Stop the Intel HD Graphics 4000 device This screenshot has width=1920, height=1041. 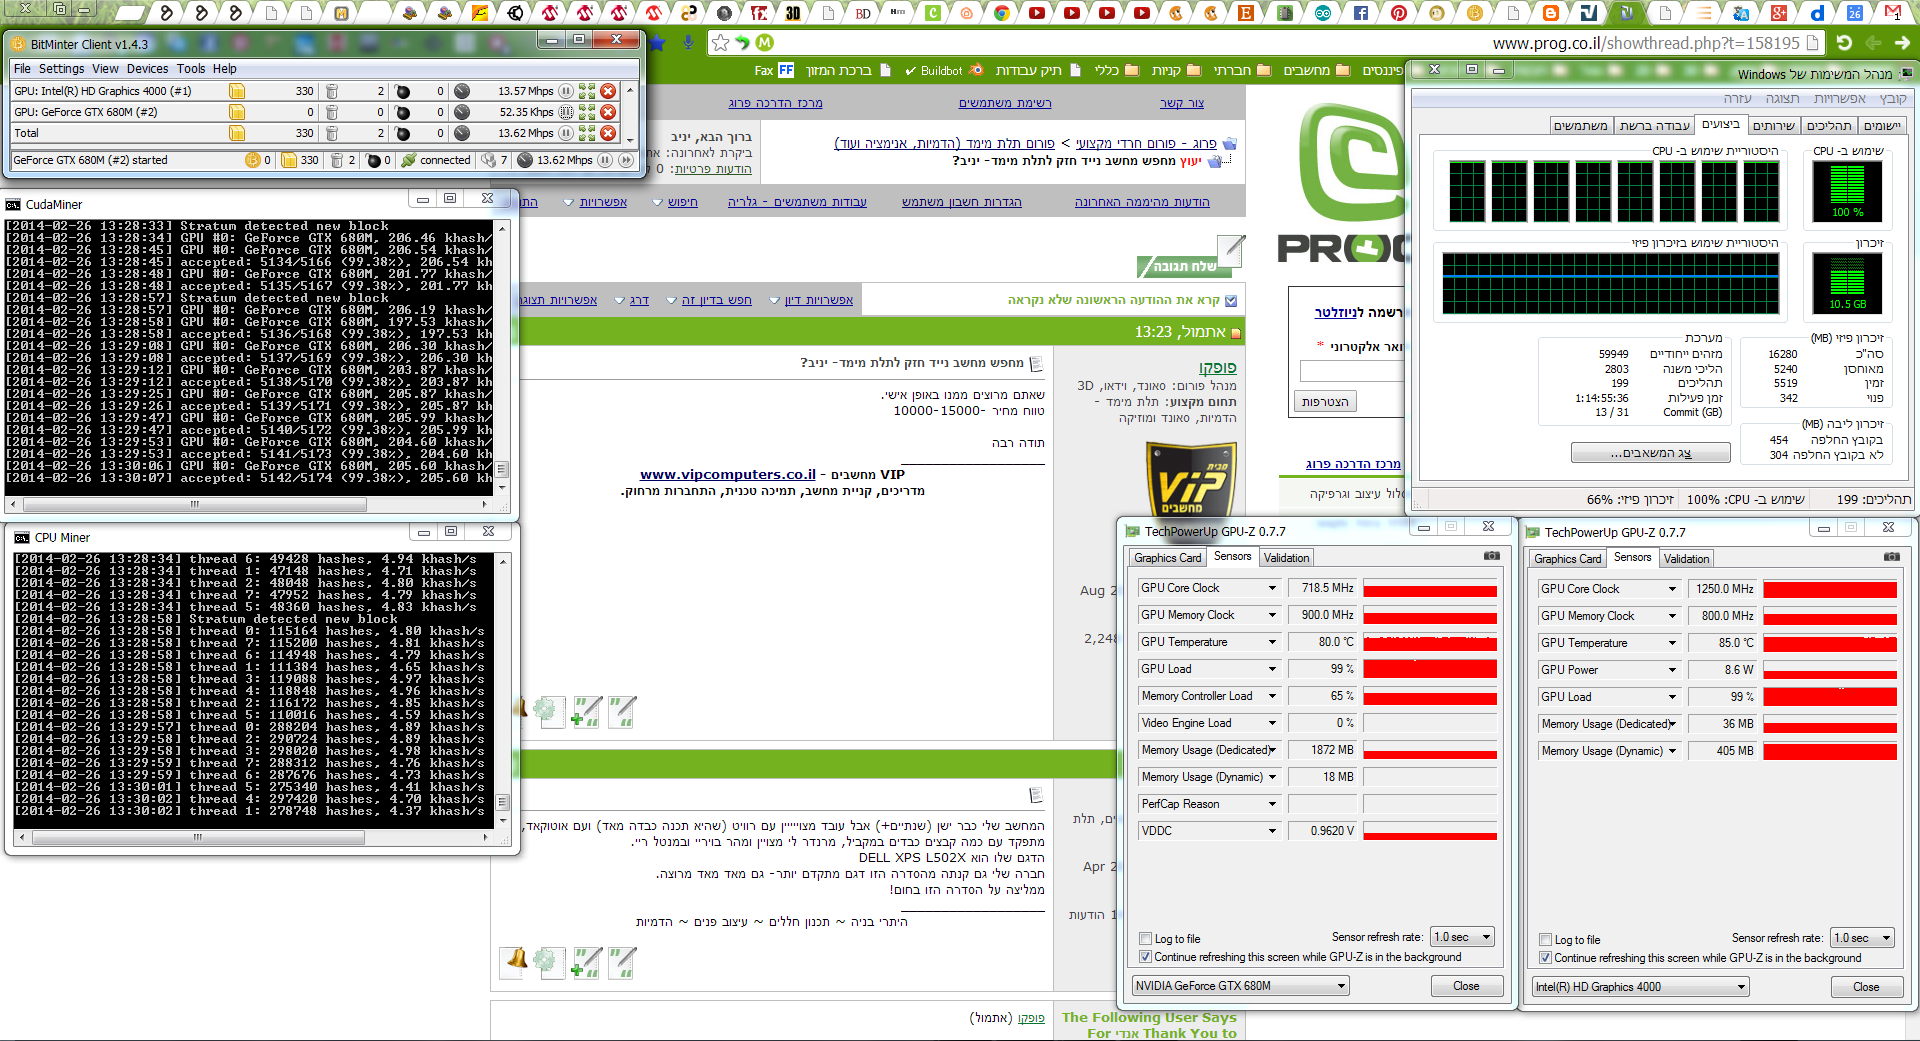[608, 91]
